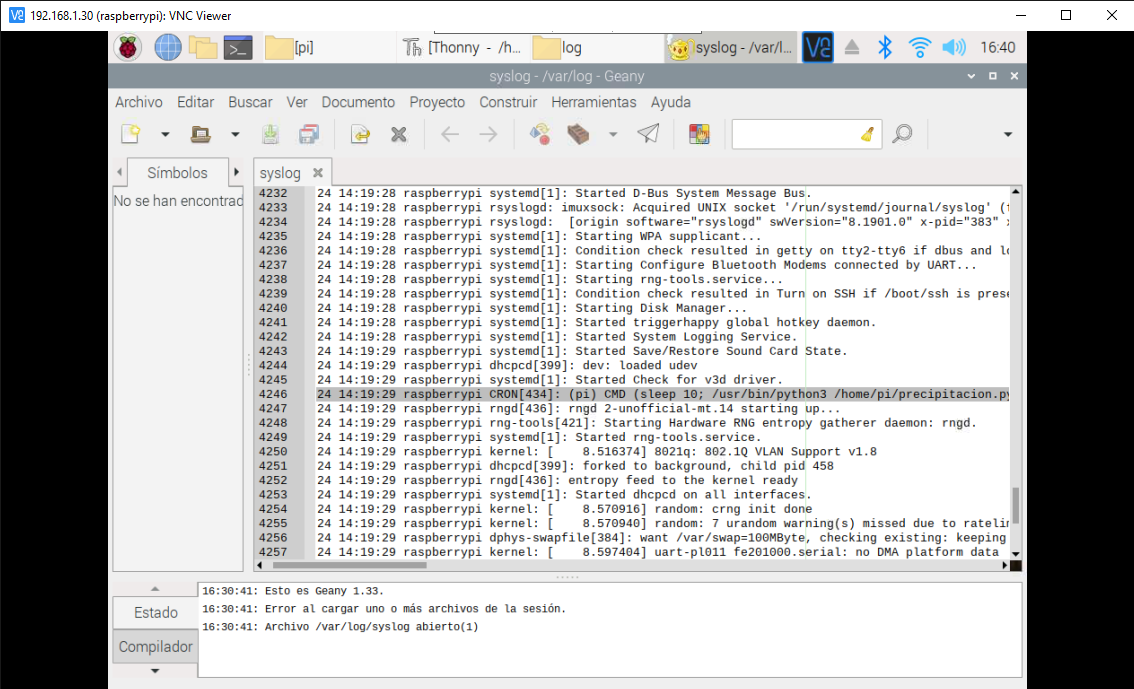The width and height of the screenshot is (1134, 689).
Task: Close the syslog document tab
Action: pos(318,173)
